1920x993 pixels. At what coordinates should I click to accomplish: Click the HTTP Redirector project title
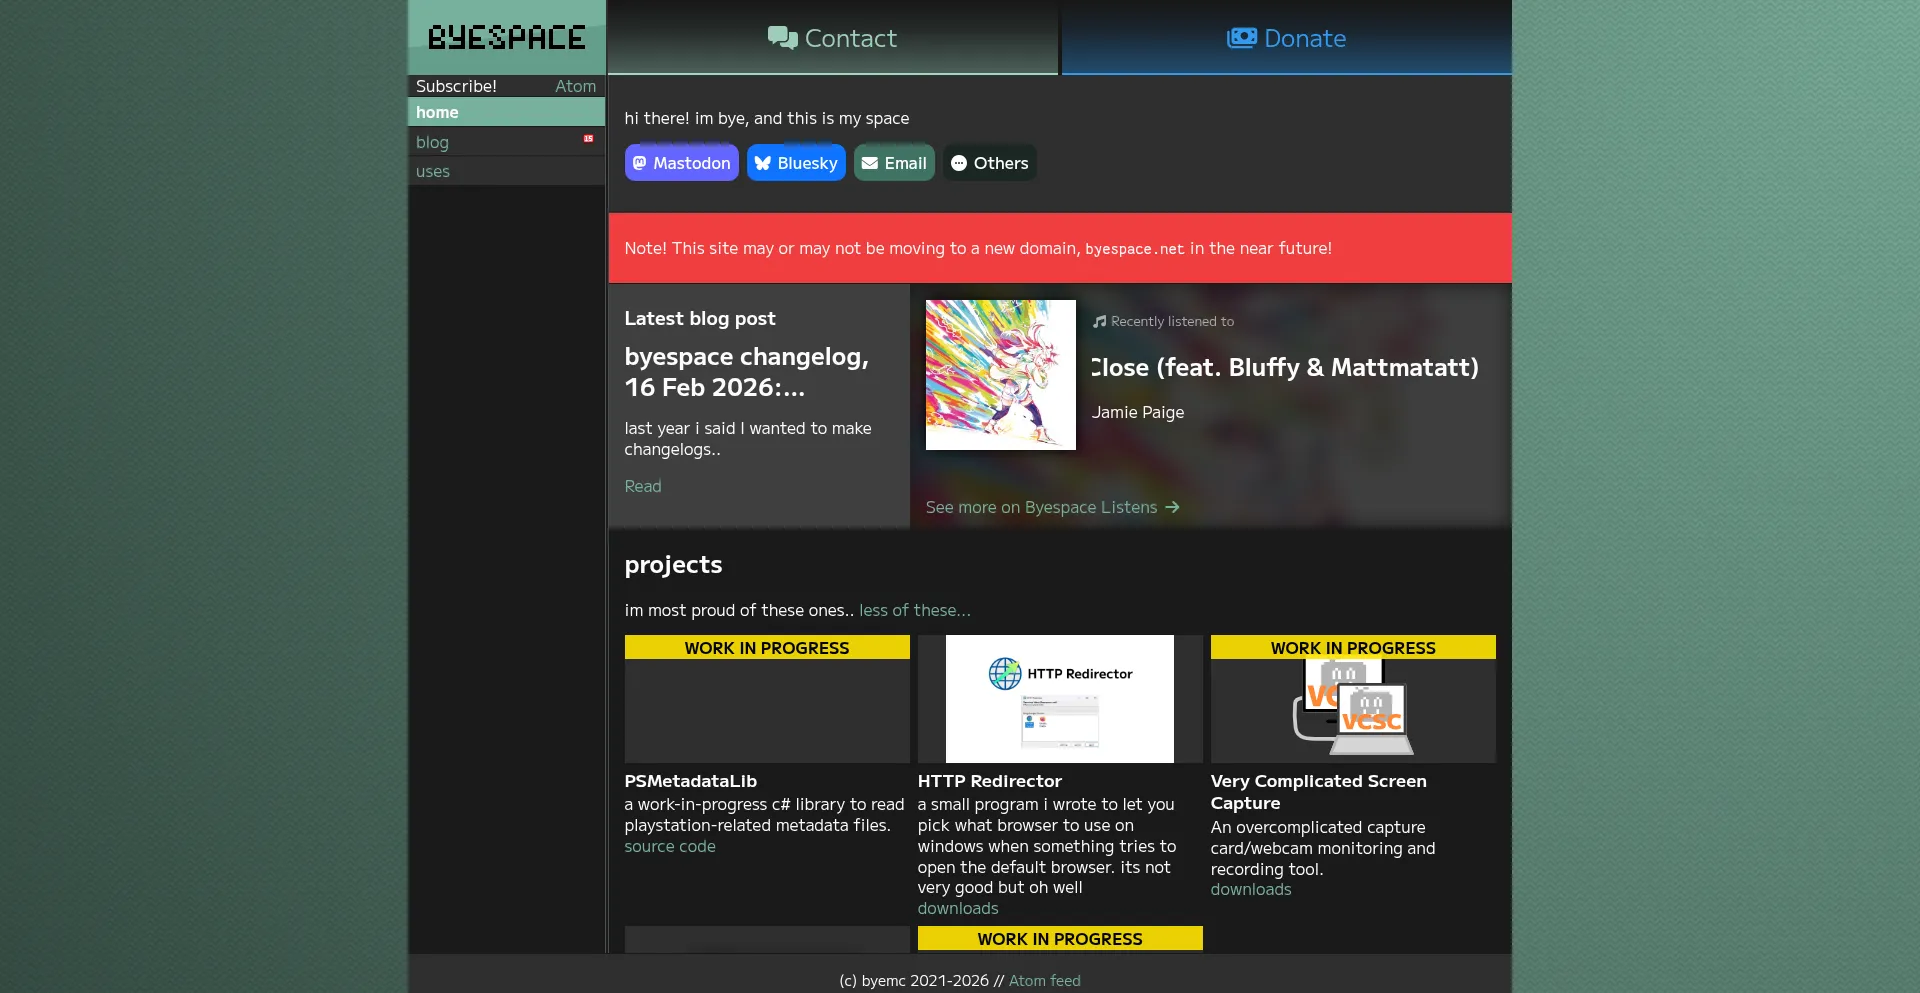(x=990, y=781)
